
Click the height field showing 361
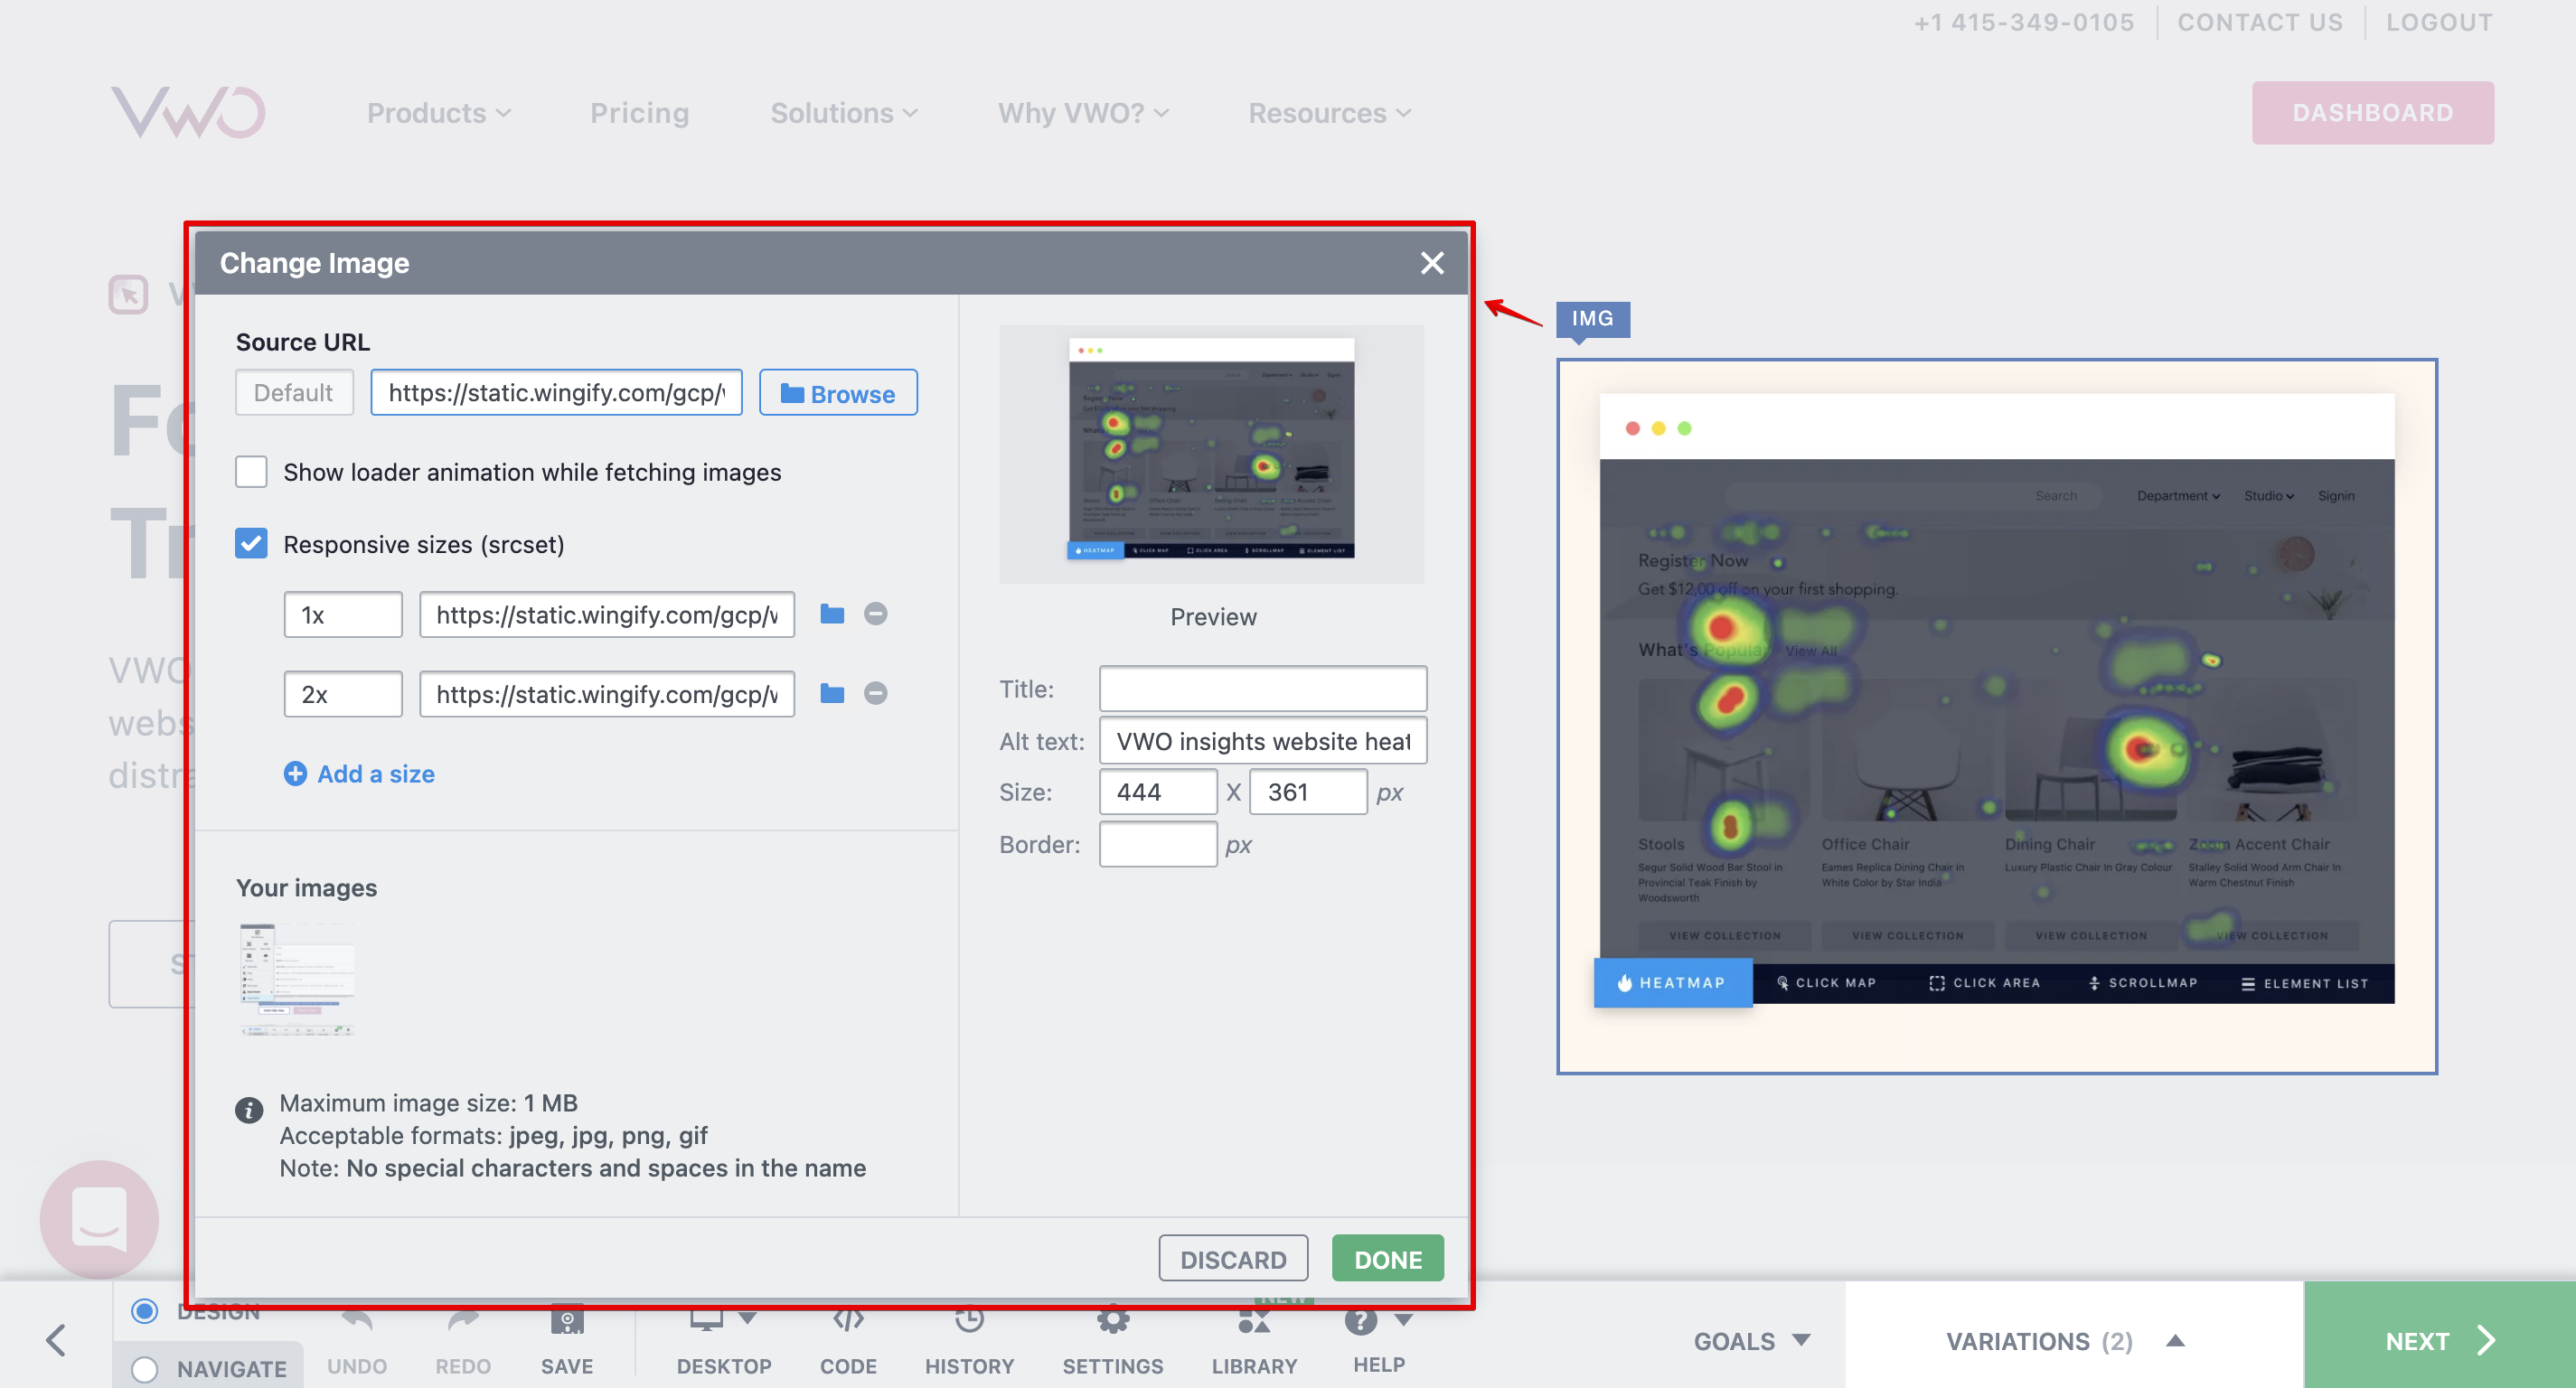coord(1307,791)
